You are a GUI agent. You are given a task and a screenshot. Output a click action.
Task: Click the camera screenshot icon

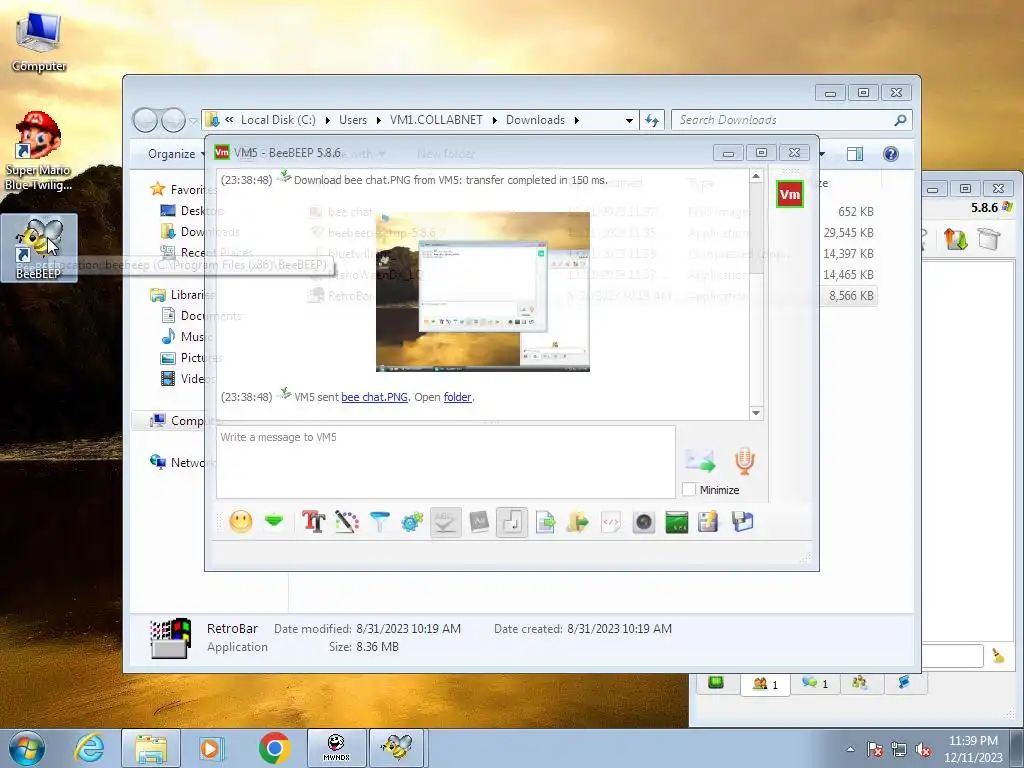643,522
